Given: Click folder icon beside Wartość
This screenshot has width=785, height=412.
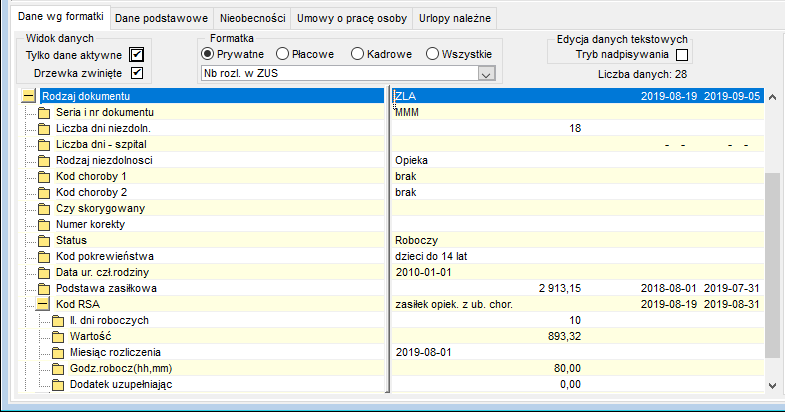Looking at the screenshot, I should click(58, 337).
